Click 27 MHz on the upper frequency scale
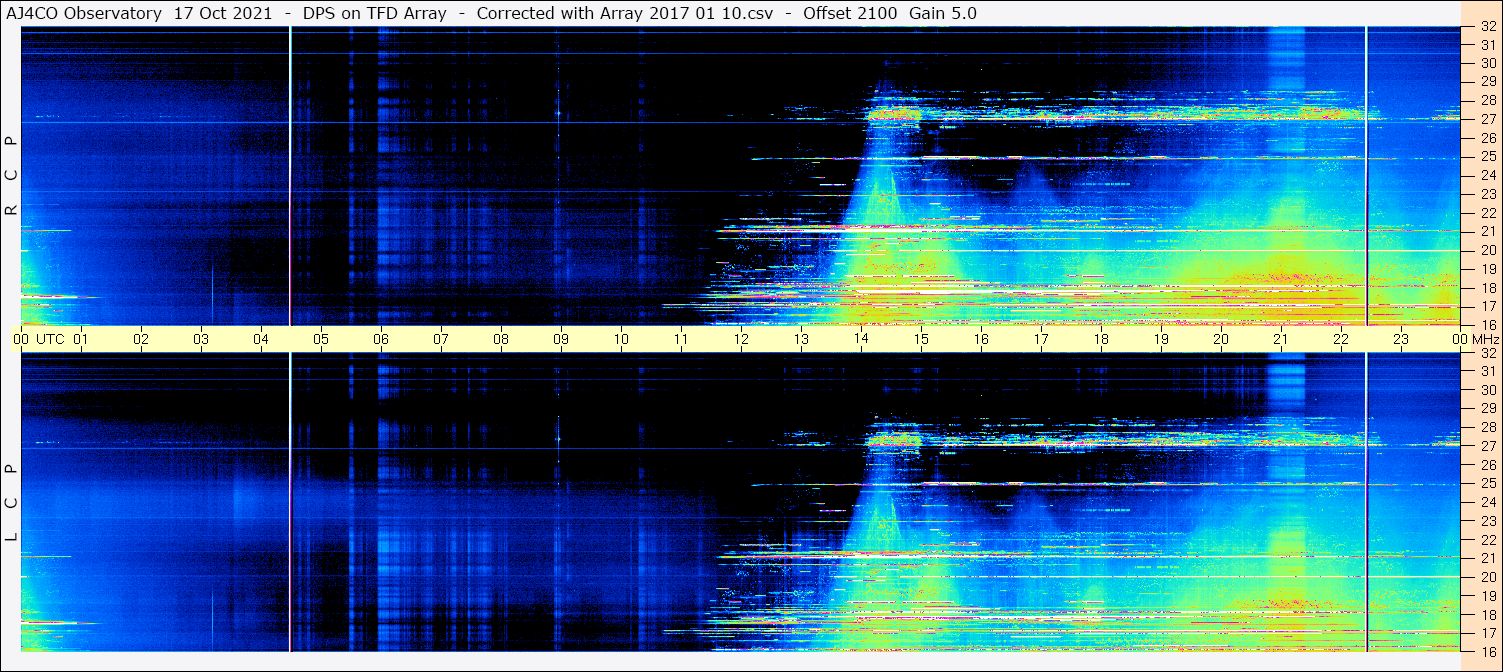 (x=1487, y=118)
